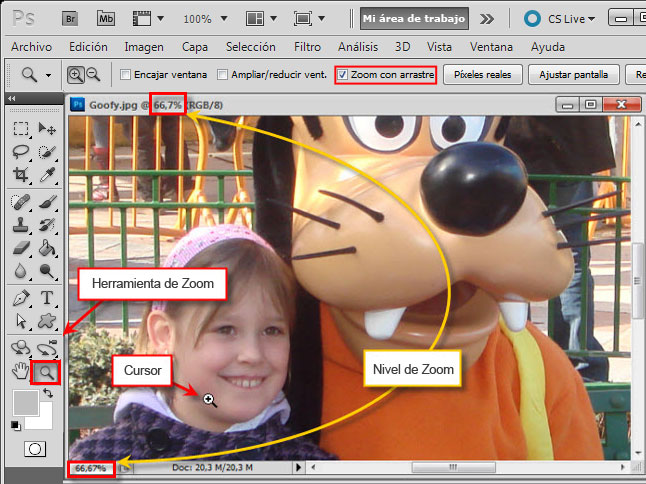The width and height of the screenshot is (646, 484).
Task: Select the Pen tool
Action: pos(21,298)
